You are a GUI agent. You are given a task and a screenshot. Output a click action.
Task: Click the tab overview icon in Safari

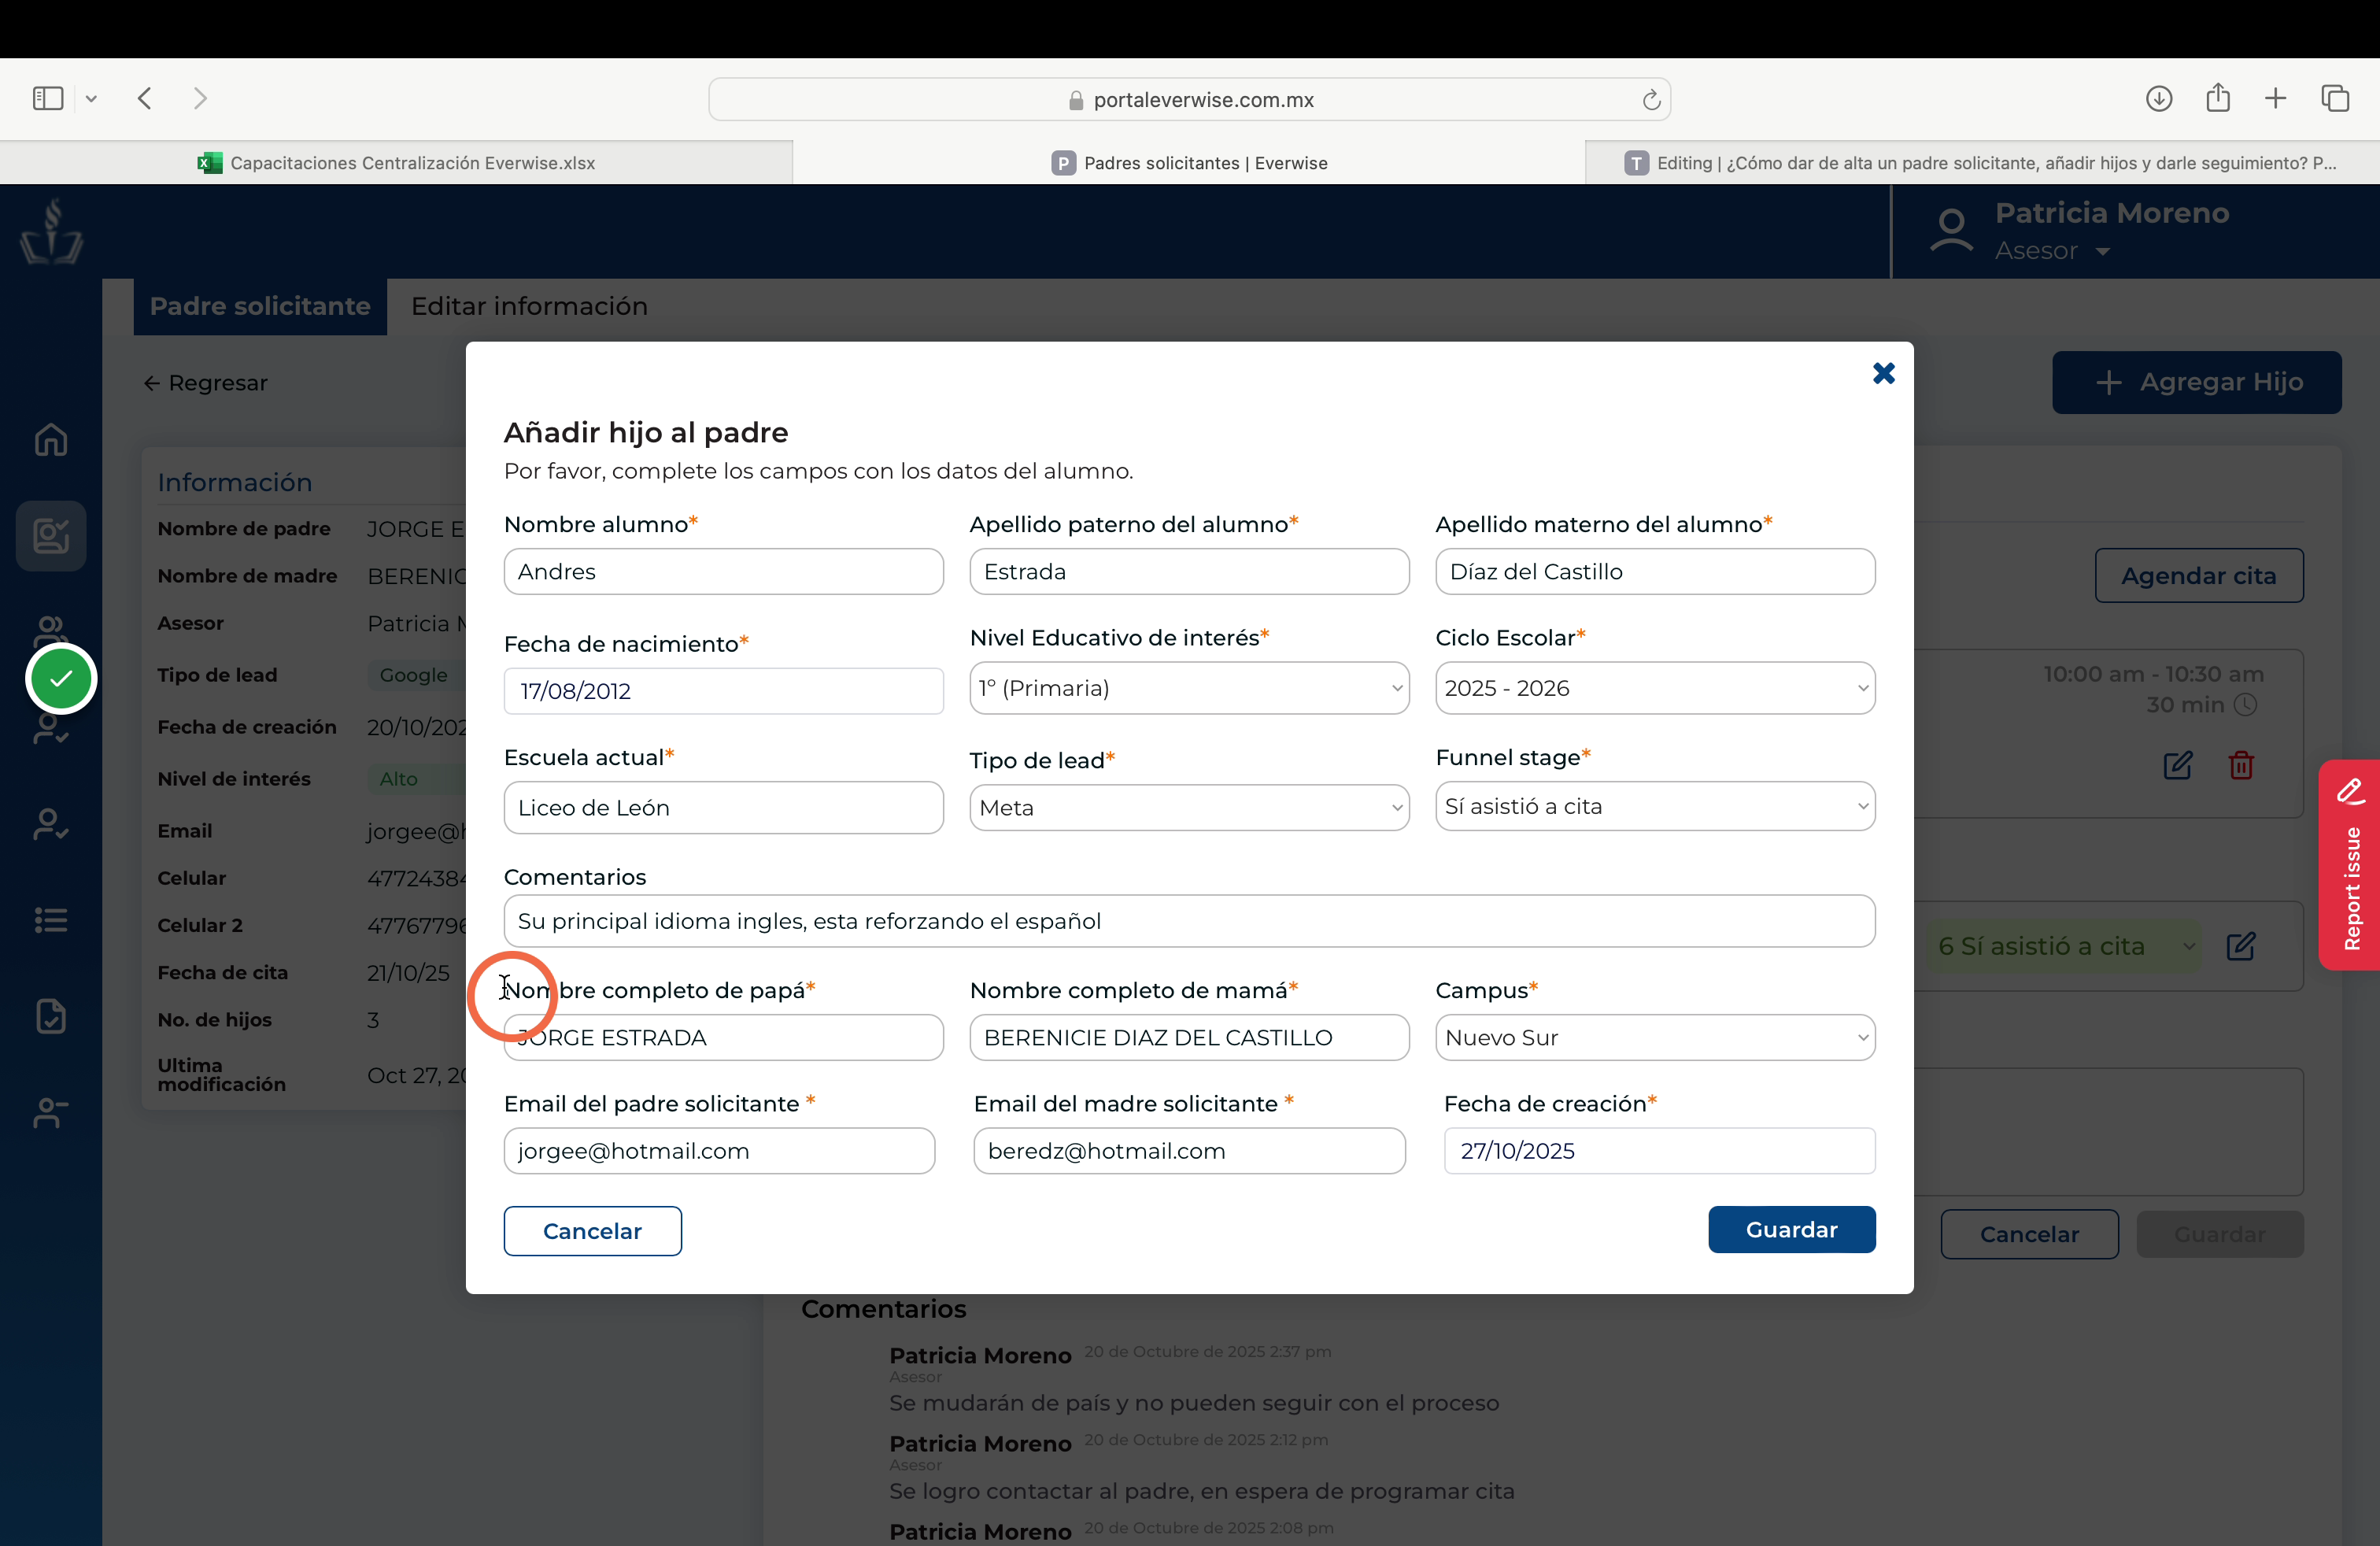[x=2335, y=98]
